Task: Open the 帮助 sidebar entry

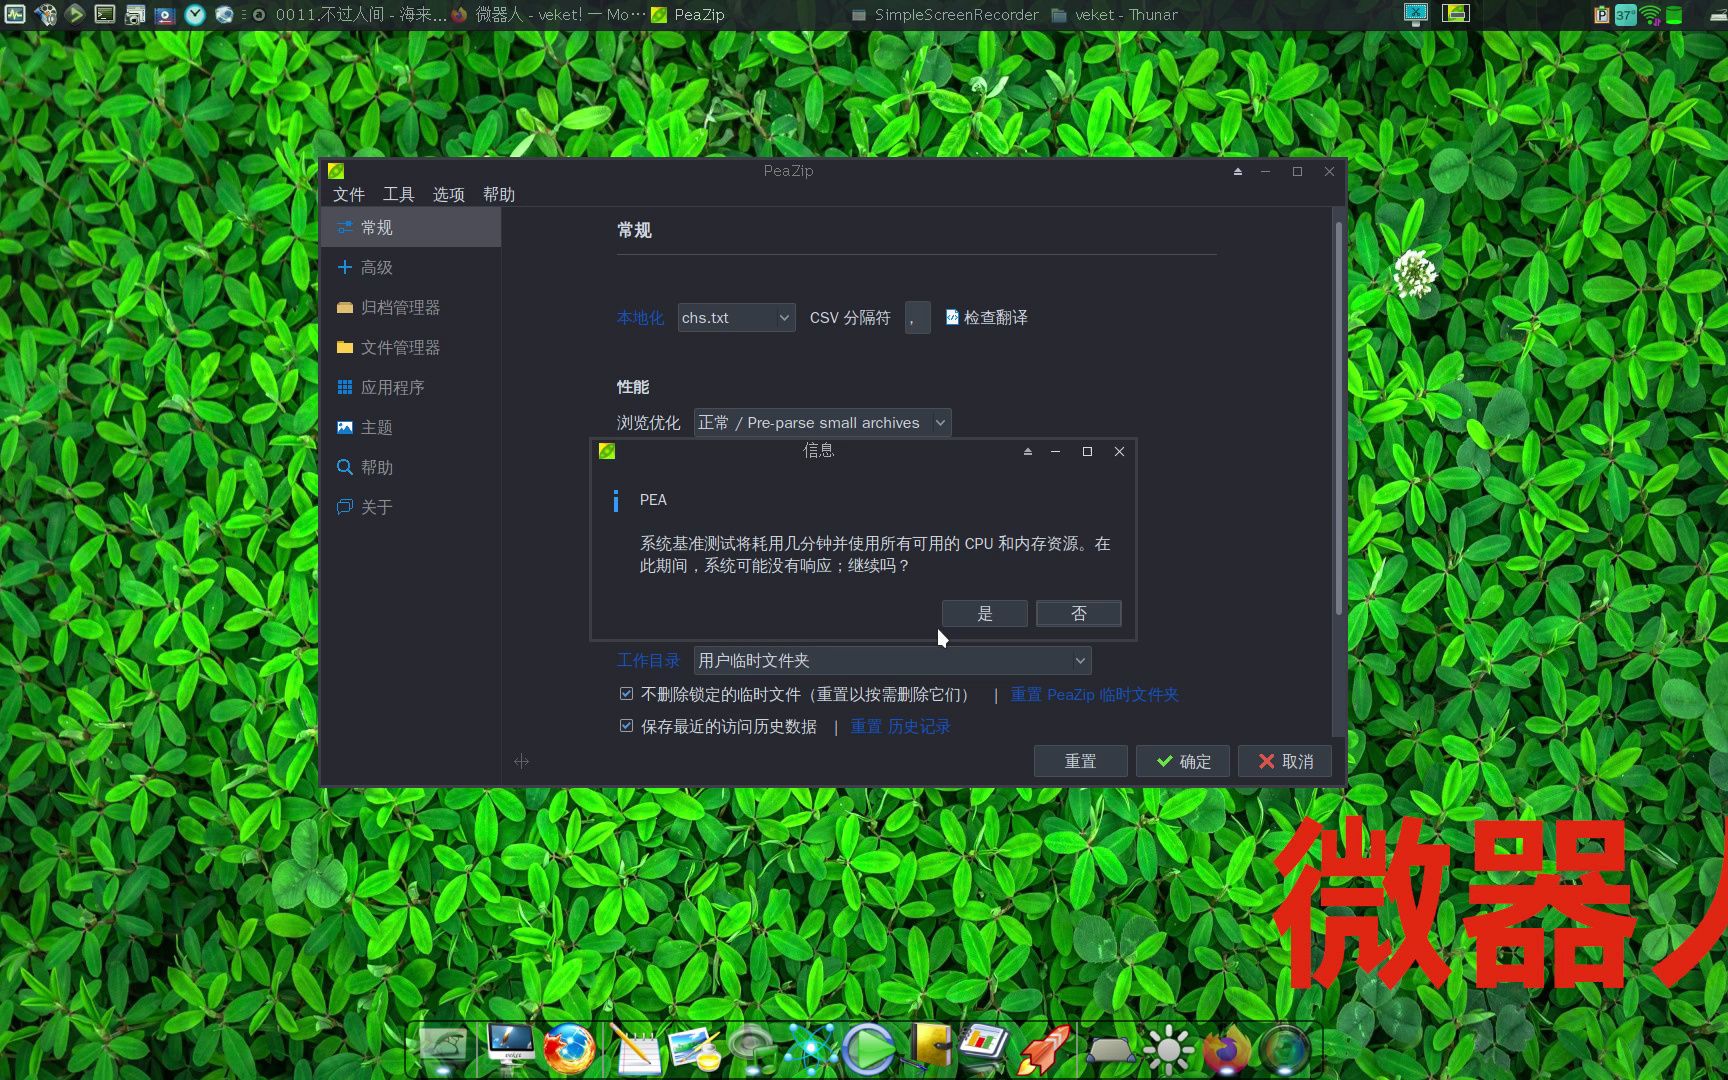Action: 411,468
